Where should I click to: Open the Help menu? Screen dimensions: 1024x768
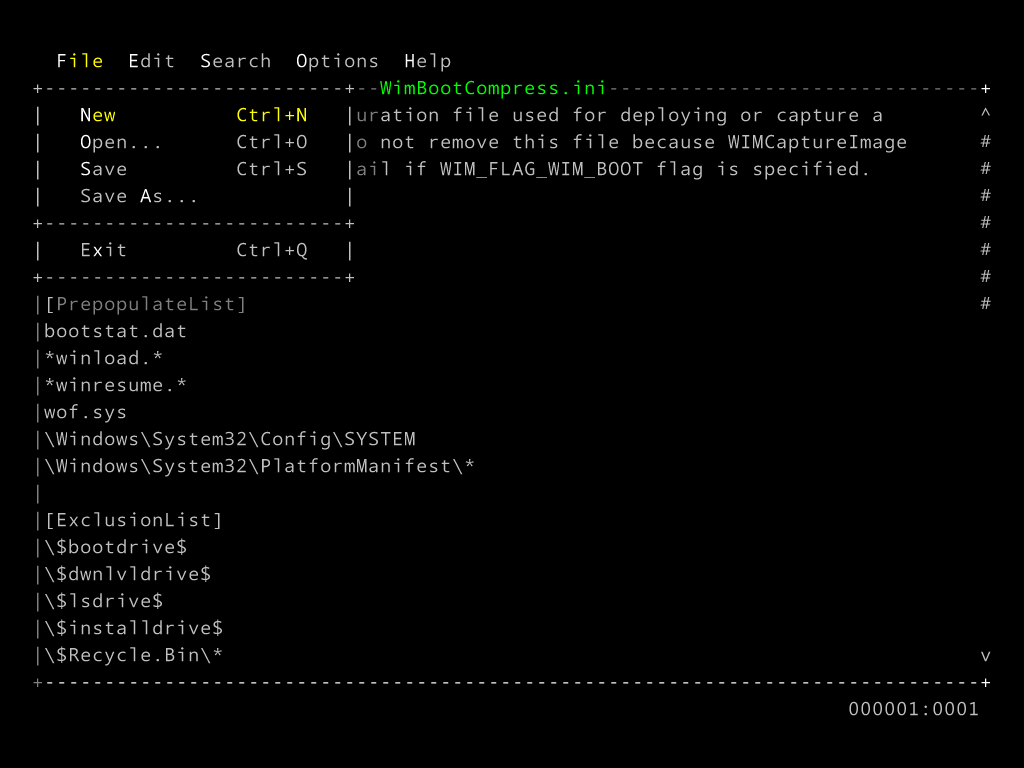click(x=427, y=61)
